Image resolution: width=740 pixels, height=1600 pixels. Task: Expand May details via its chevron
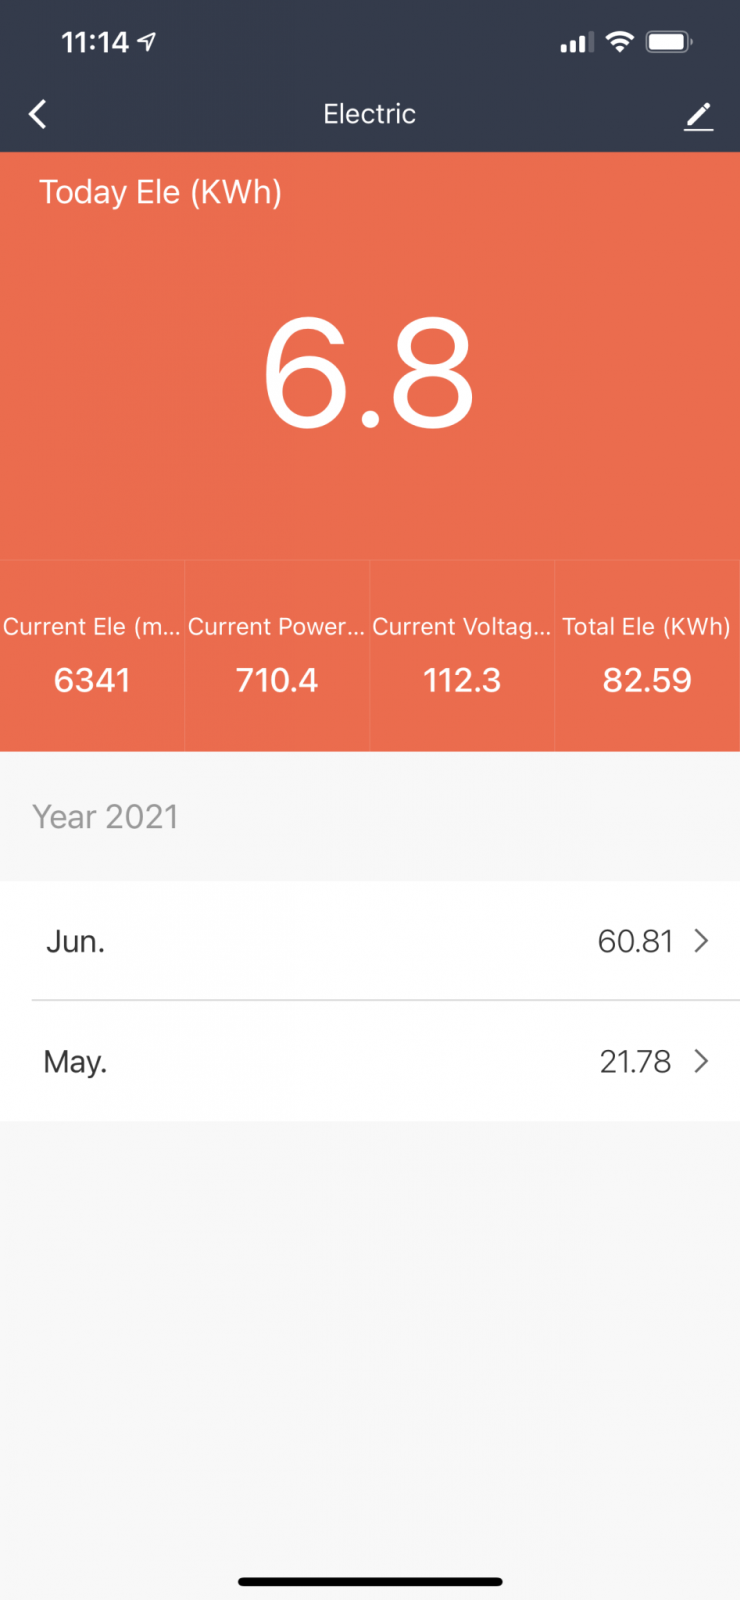(702, 1061)
